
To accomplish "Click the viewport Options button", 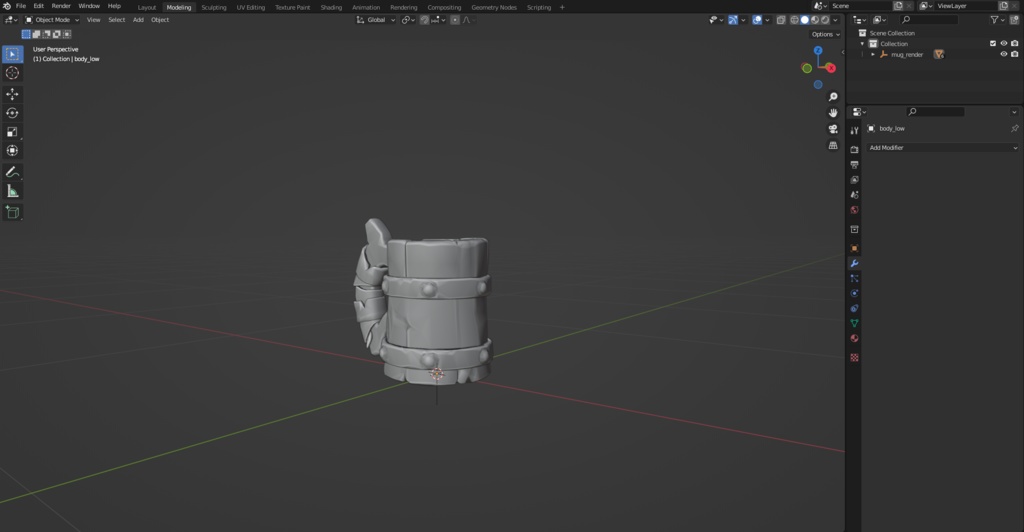I will pos(825,34).
